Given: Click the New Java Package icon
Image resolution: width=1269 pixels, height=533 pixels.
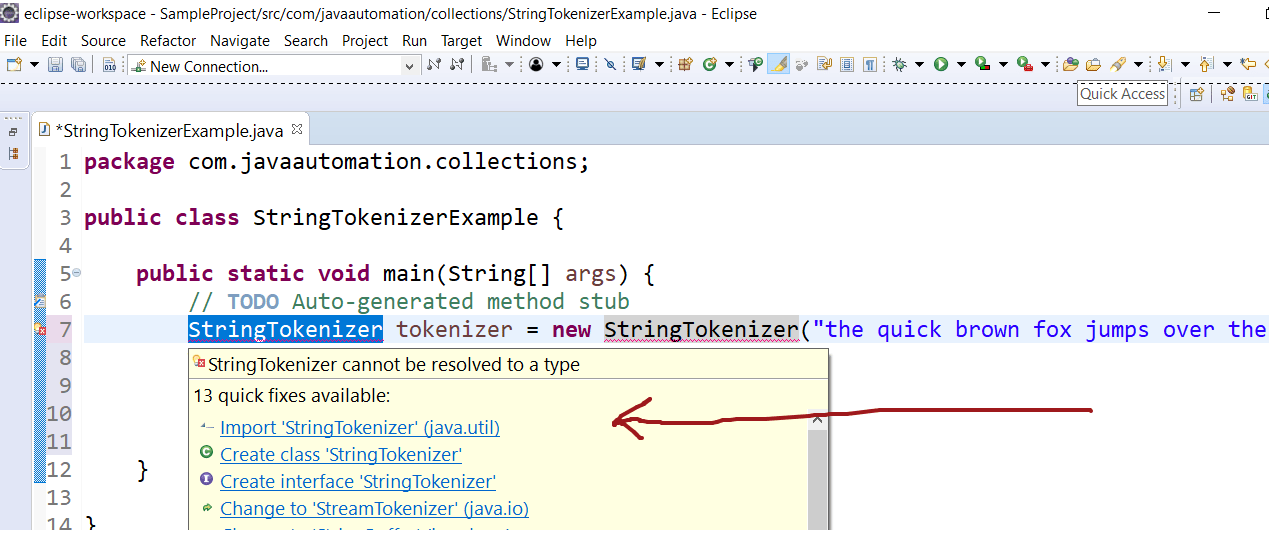Looking at the screenshot, I should coord(685,65).
